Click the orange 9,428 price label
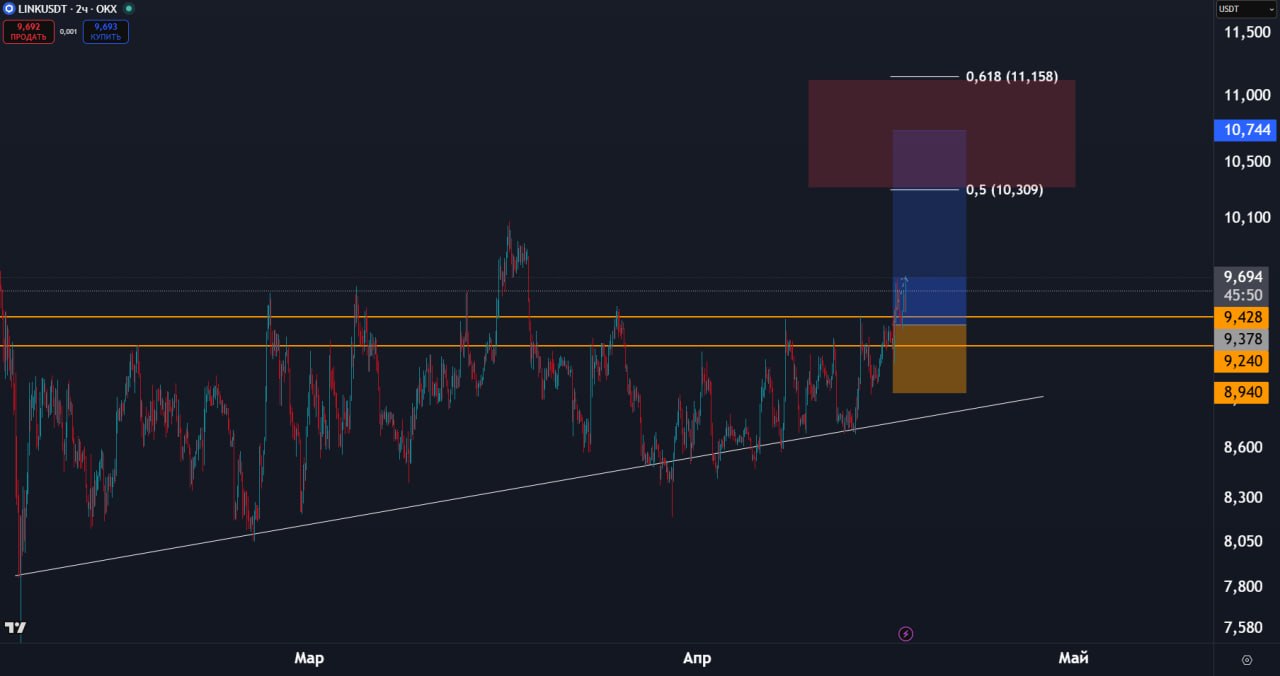This screenshot has width=1280, height=676. point(1244,317)
